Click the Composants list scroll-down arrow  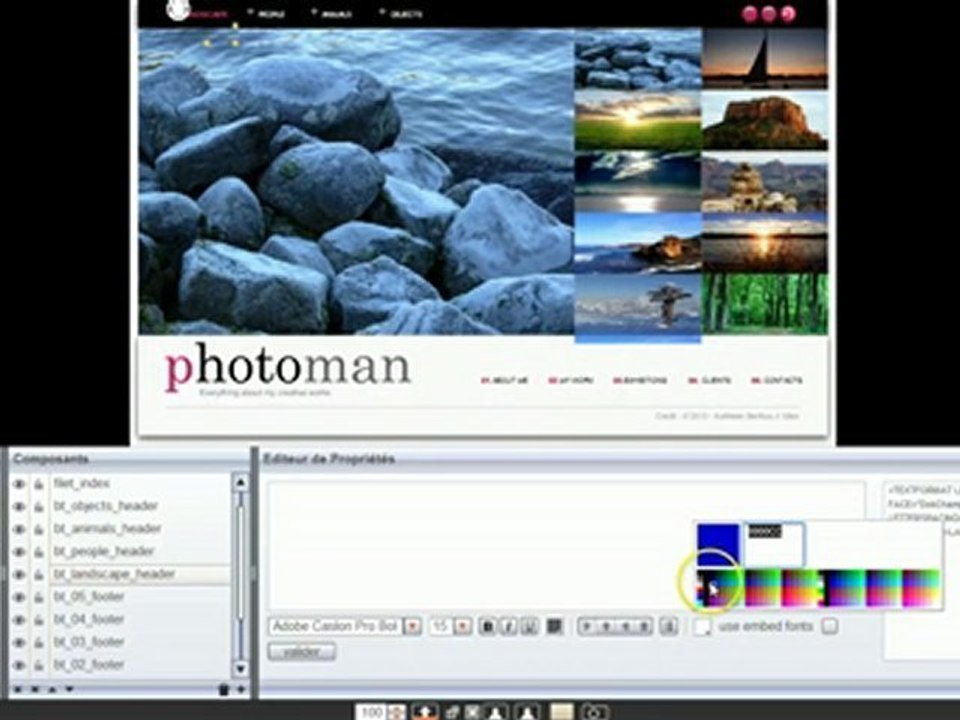(x=241, y=668)
